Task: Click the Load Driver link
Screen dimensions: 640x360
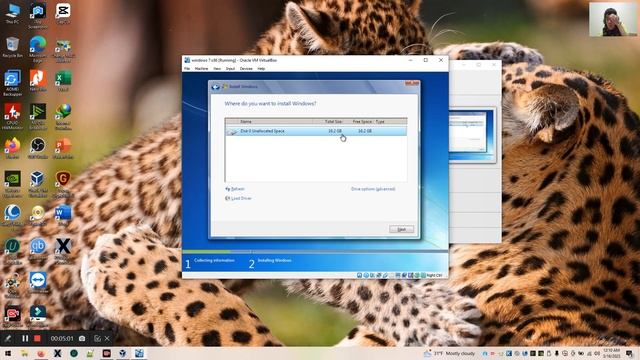Action: click(238, 198)
